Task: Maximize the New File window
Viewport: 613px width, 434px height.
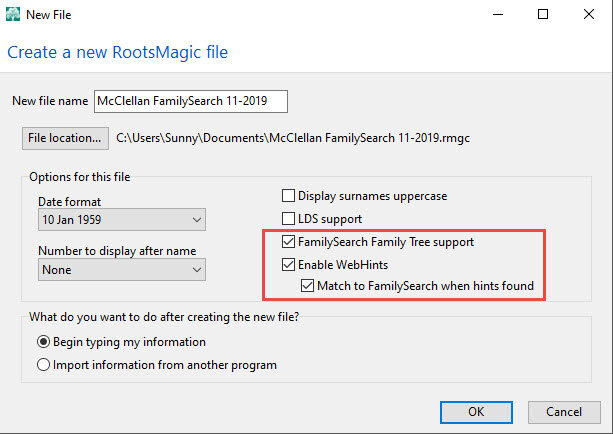Action: (543, 14)
